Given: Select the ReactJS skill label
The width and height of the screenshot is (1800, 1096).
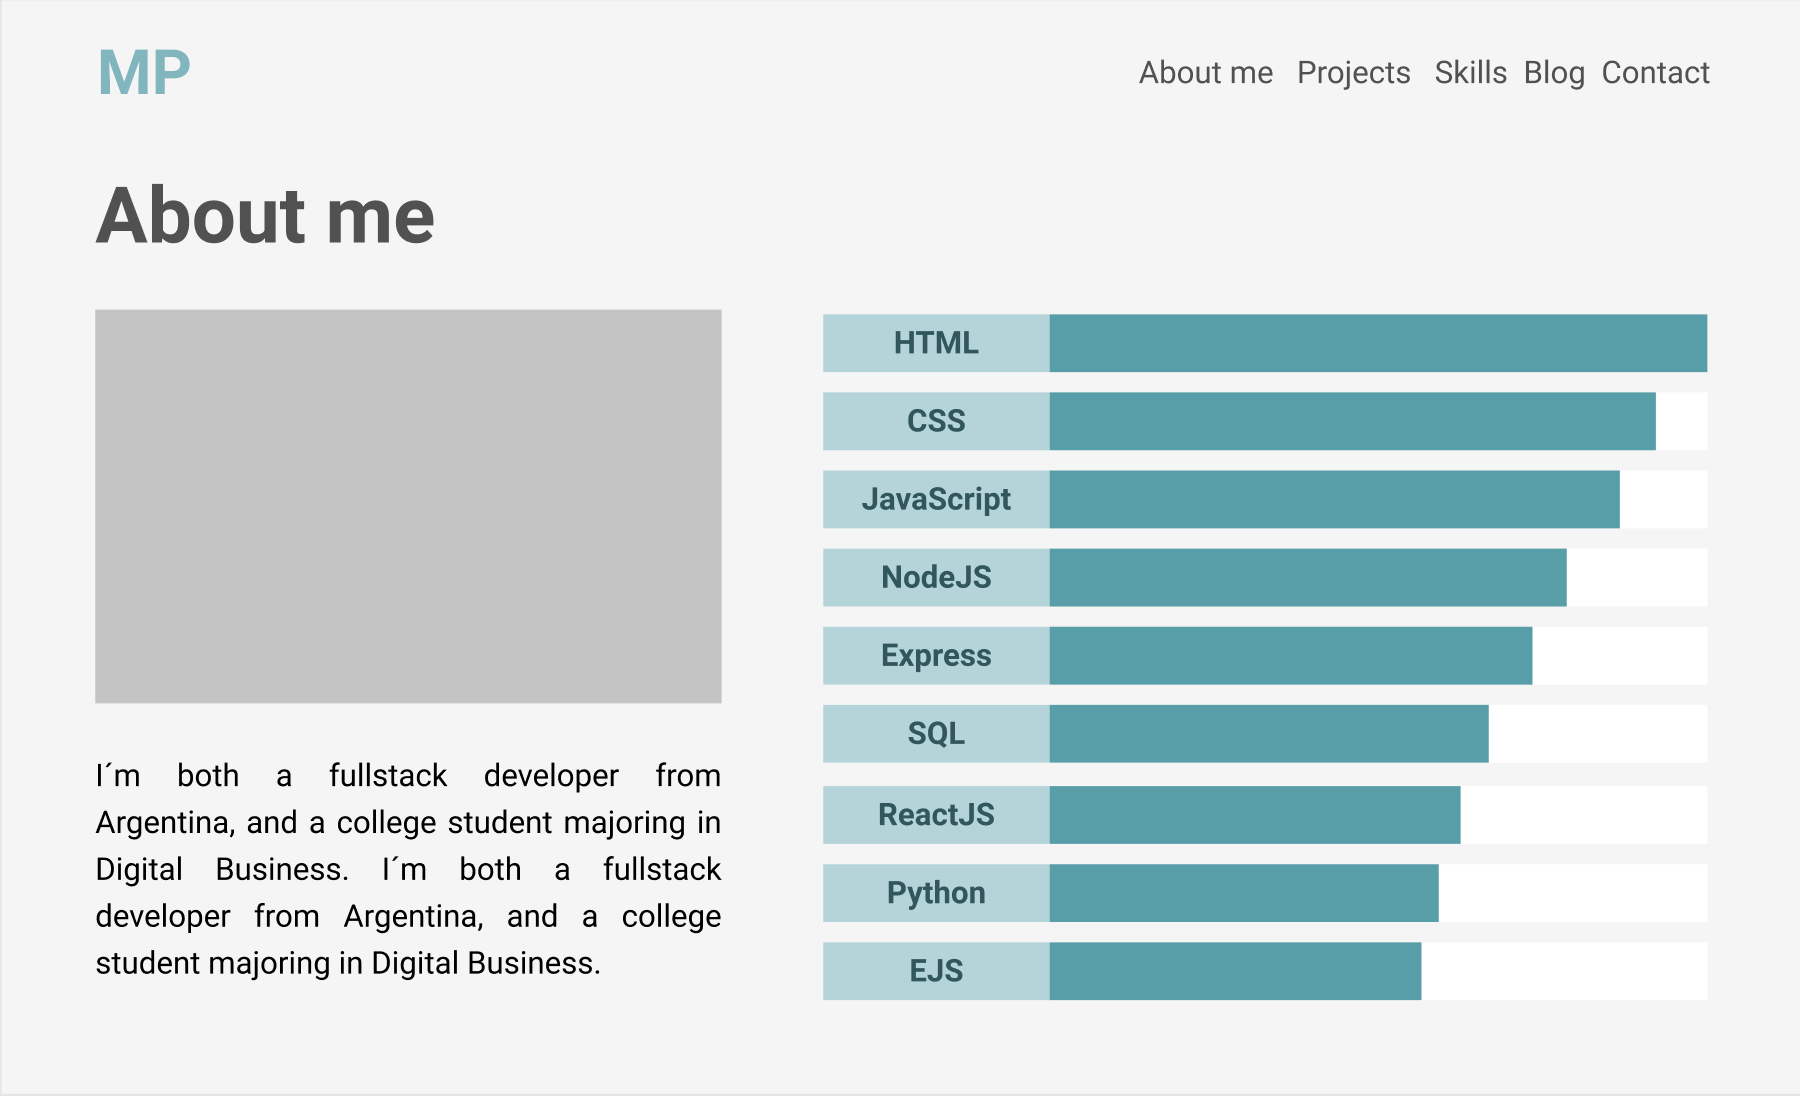Looking at the screenshot, I should coord(936,814).
